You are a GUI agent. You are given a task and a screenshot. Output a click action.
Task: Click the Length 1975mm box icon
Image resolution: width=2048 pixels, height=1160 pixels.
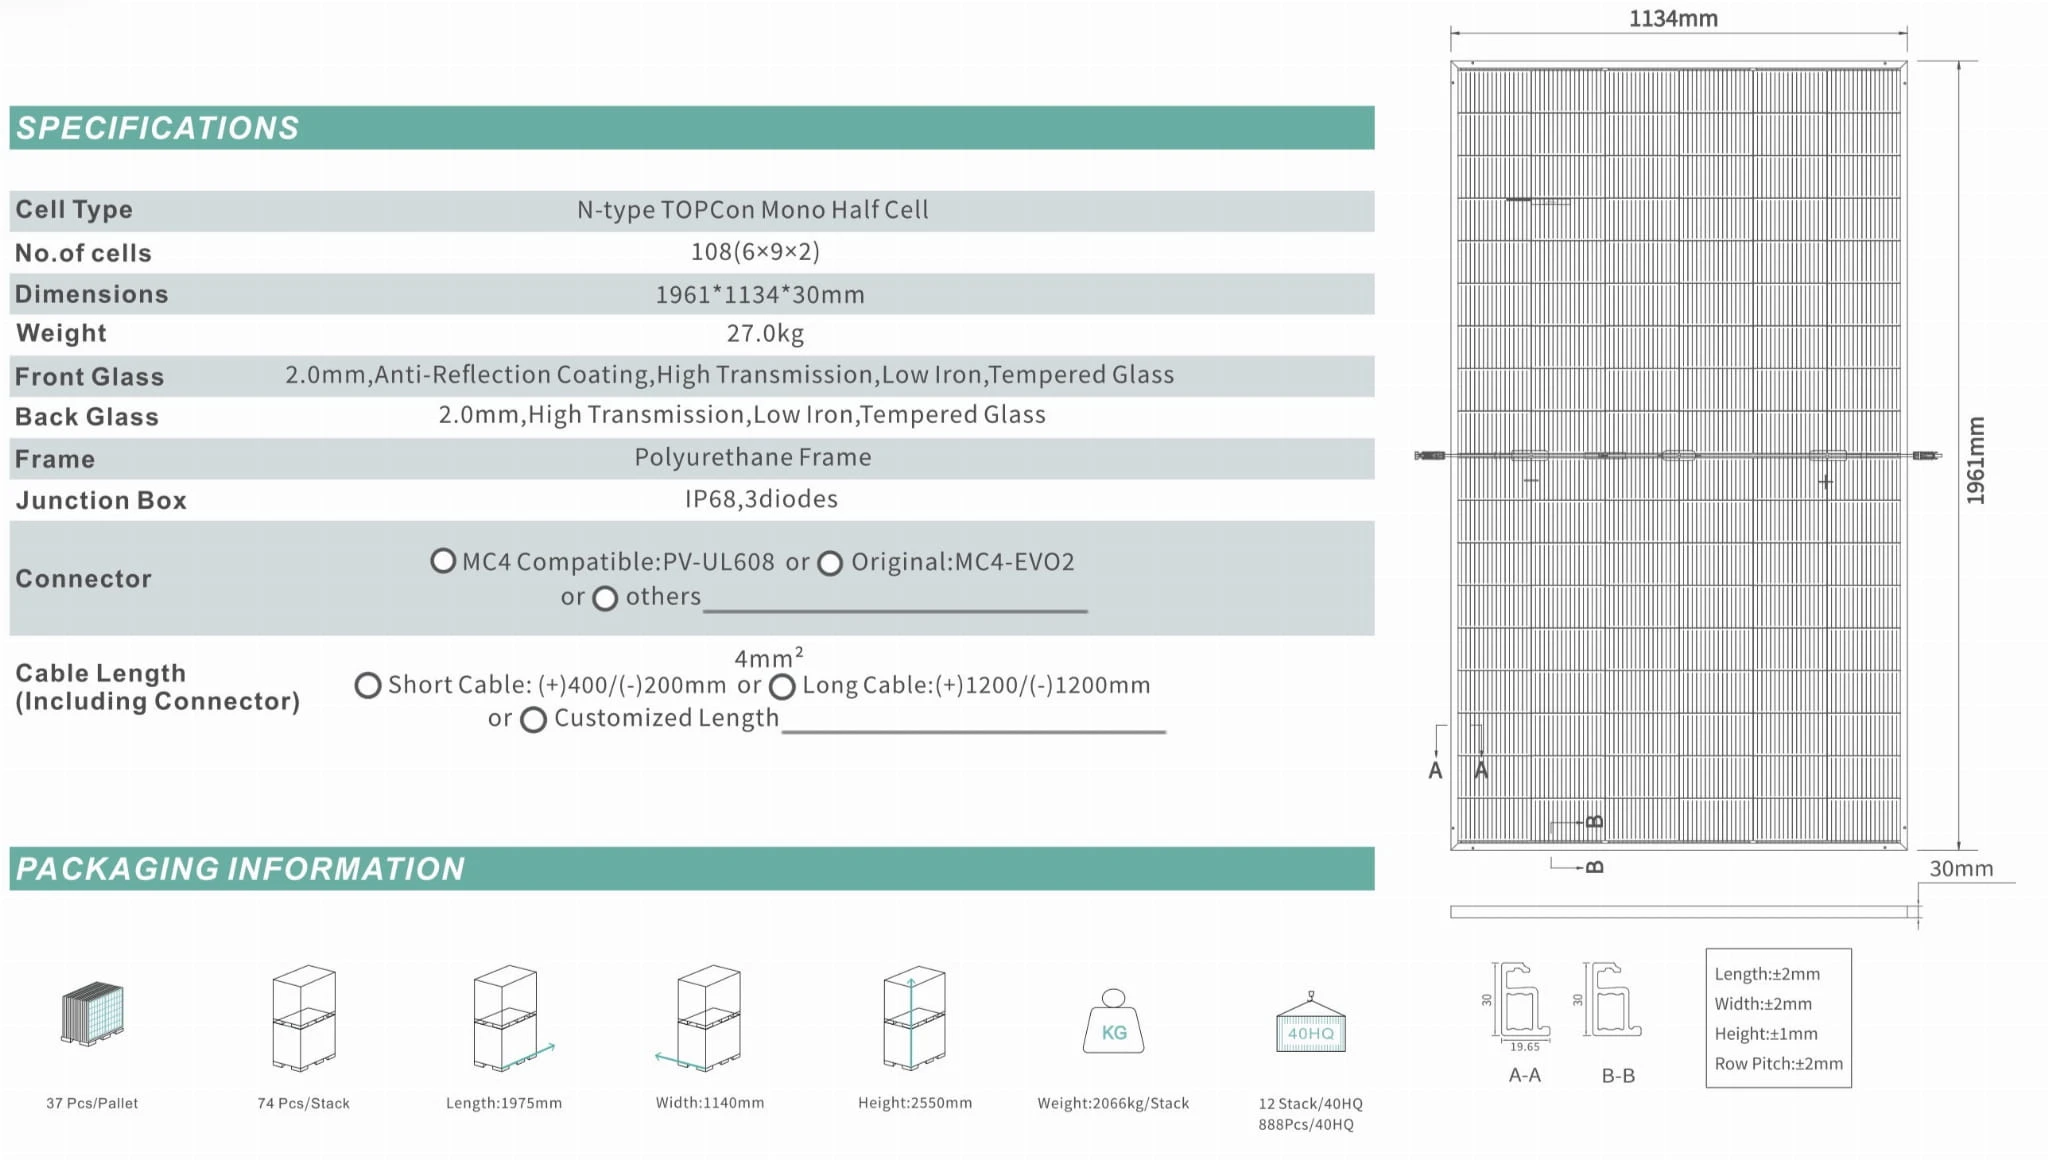[x=507, y=1018]
